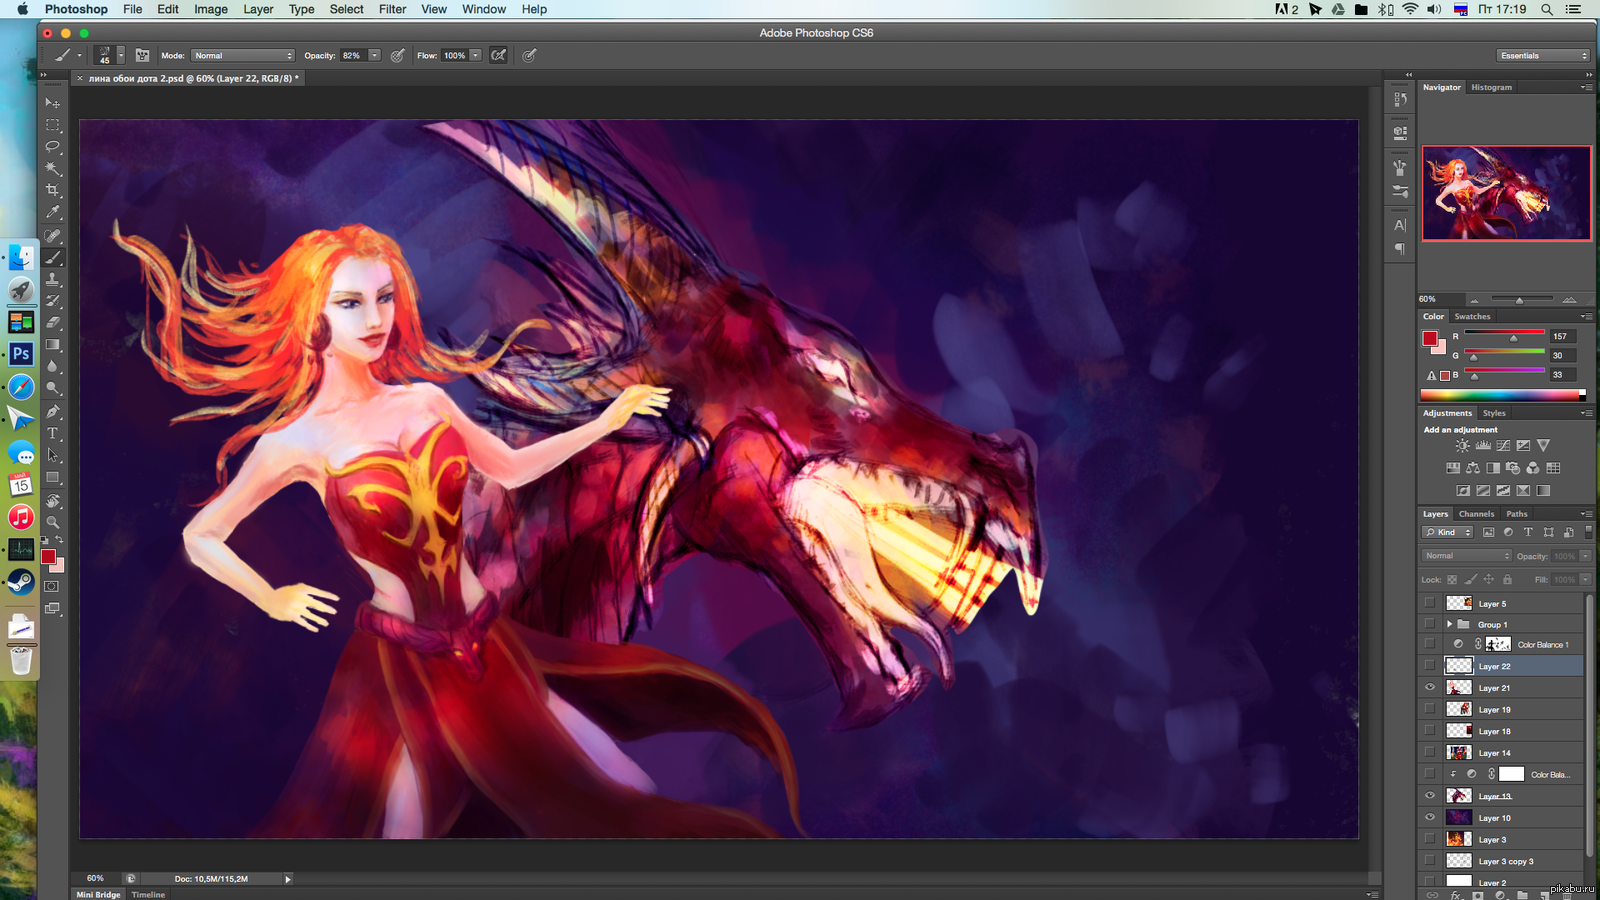Switch to the Channels tab
The image size is (1600, 900).
[1476, 514]
